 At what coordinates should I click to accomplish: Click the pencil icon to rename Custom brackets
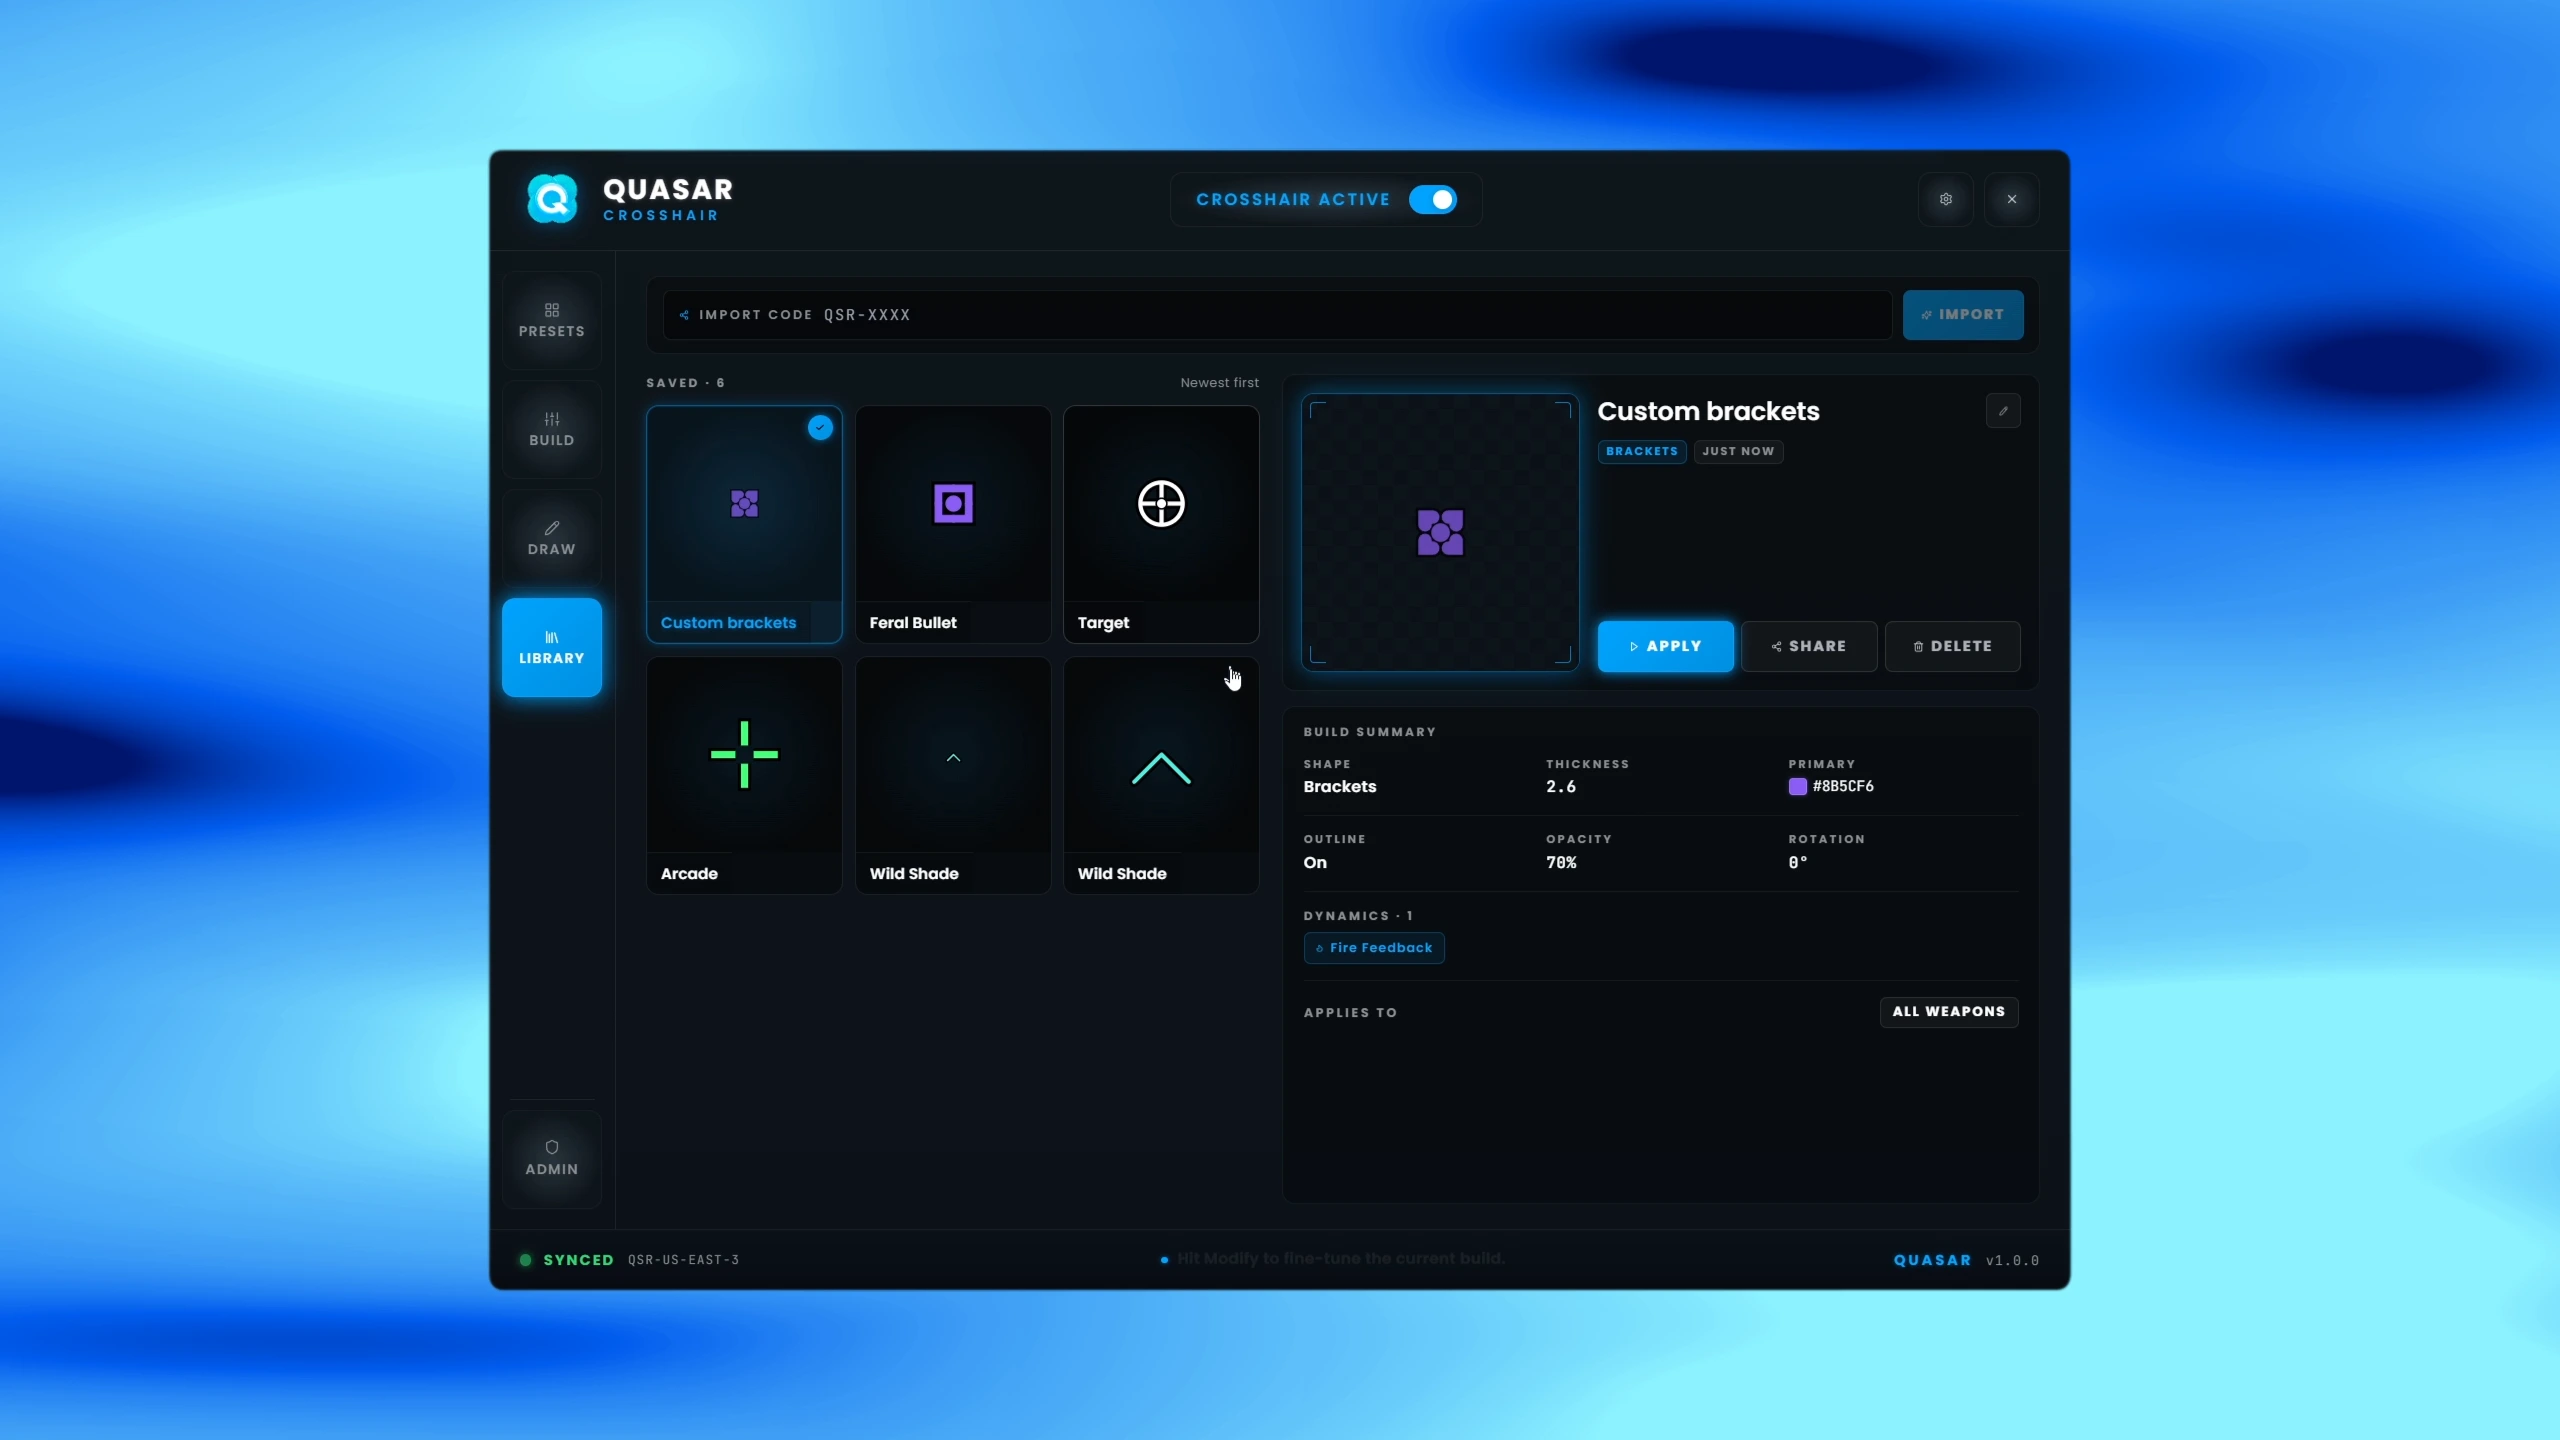[x=2003, y=411]
